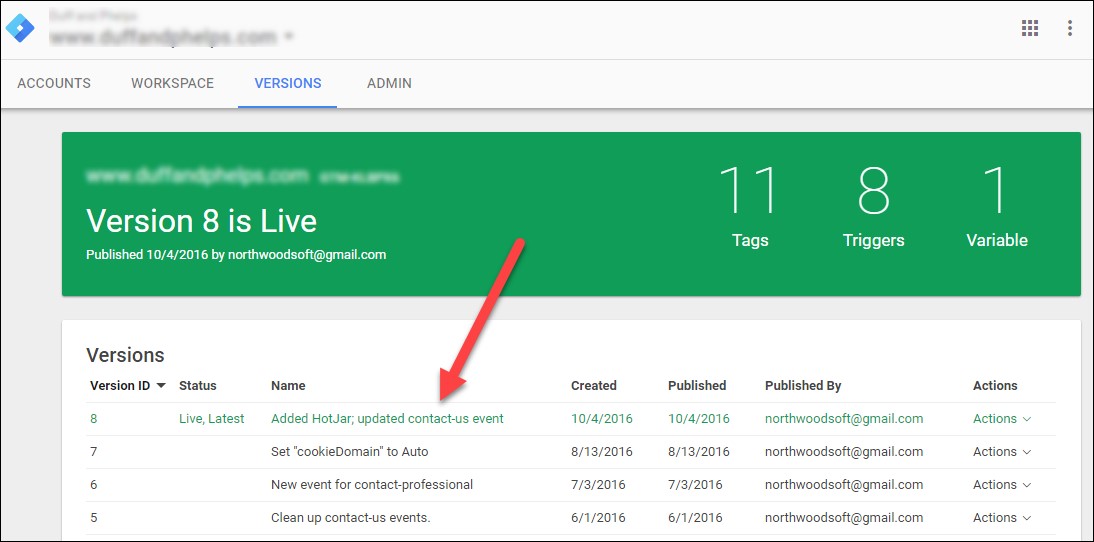Switch to the Accounts tab

pos(54,83)
